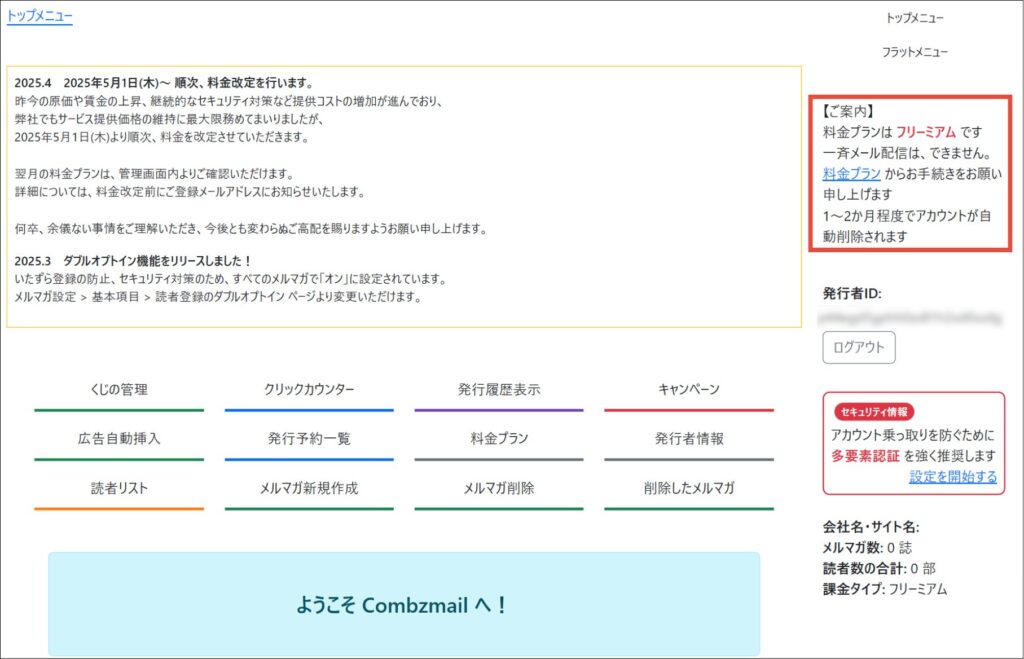The width and height of the screenshot is (1024, 659).
Task: Open くじの管理 menu
Action: tap(119, 390)
